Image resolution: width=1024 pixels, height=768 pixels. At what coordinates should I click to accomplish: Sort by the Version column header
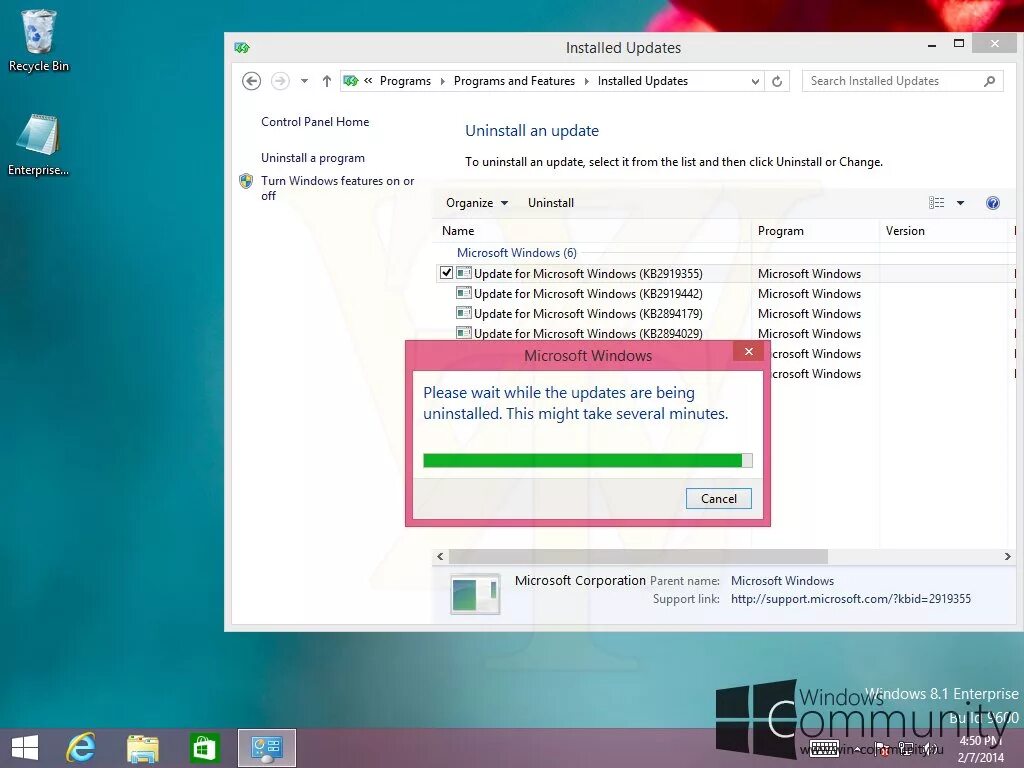tap(944, 231)
